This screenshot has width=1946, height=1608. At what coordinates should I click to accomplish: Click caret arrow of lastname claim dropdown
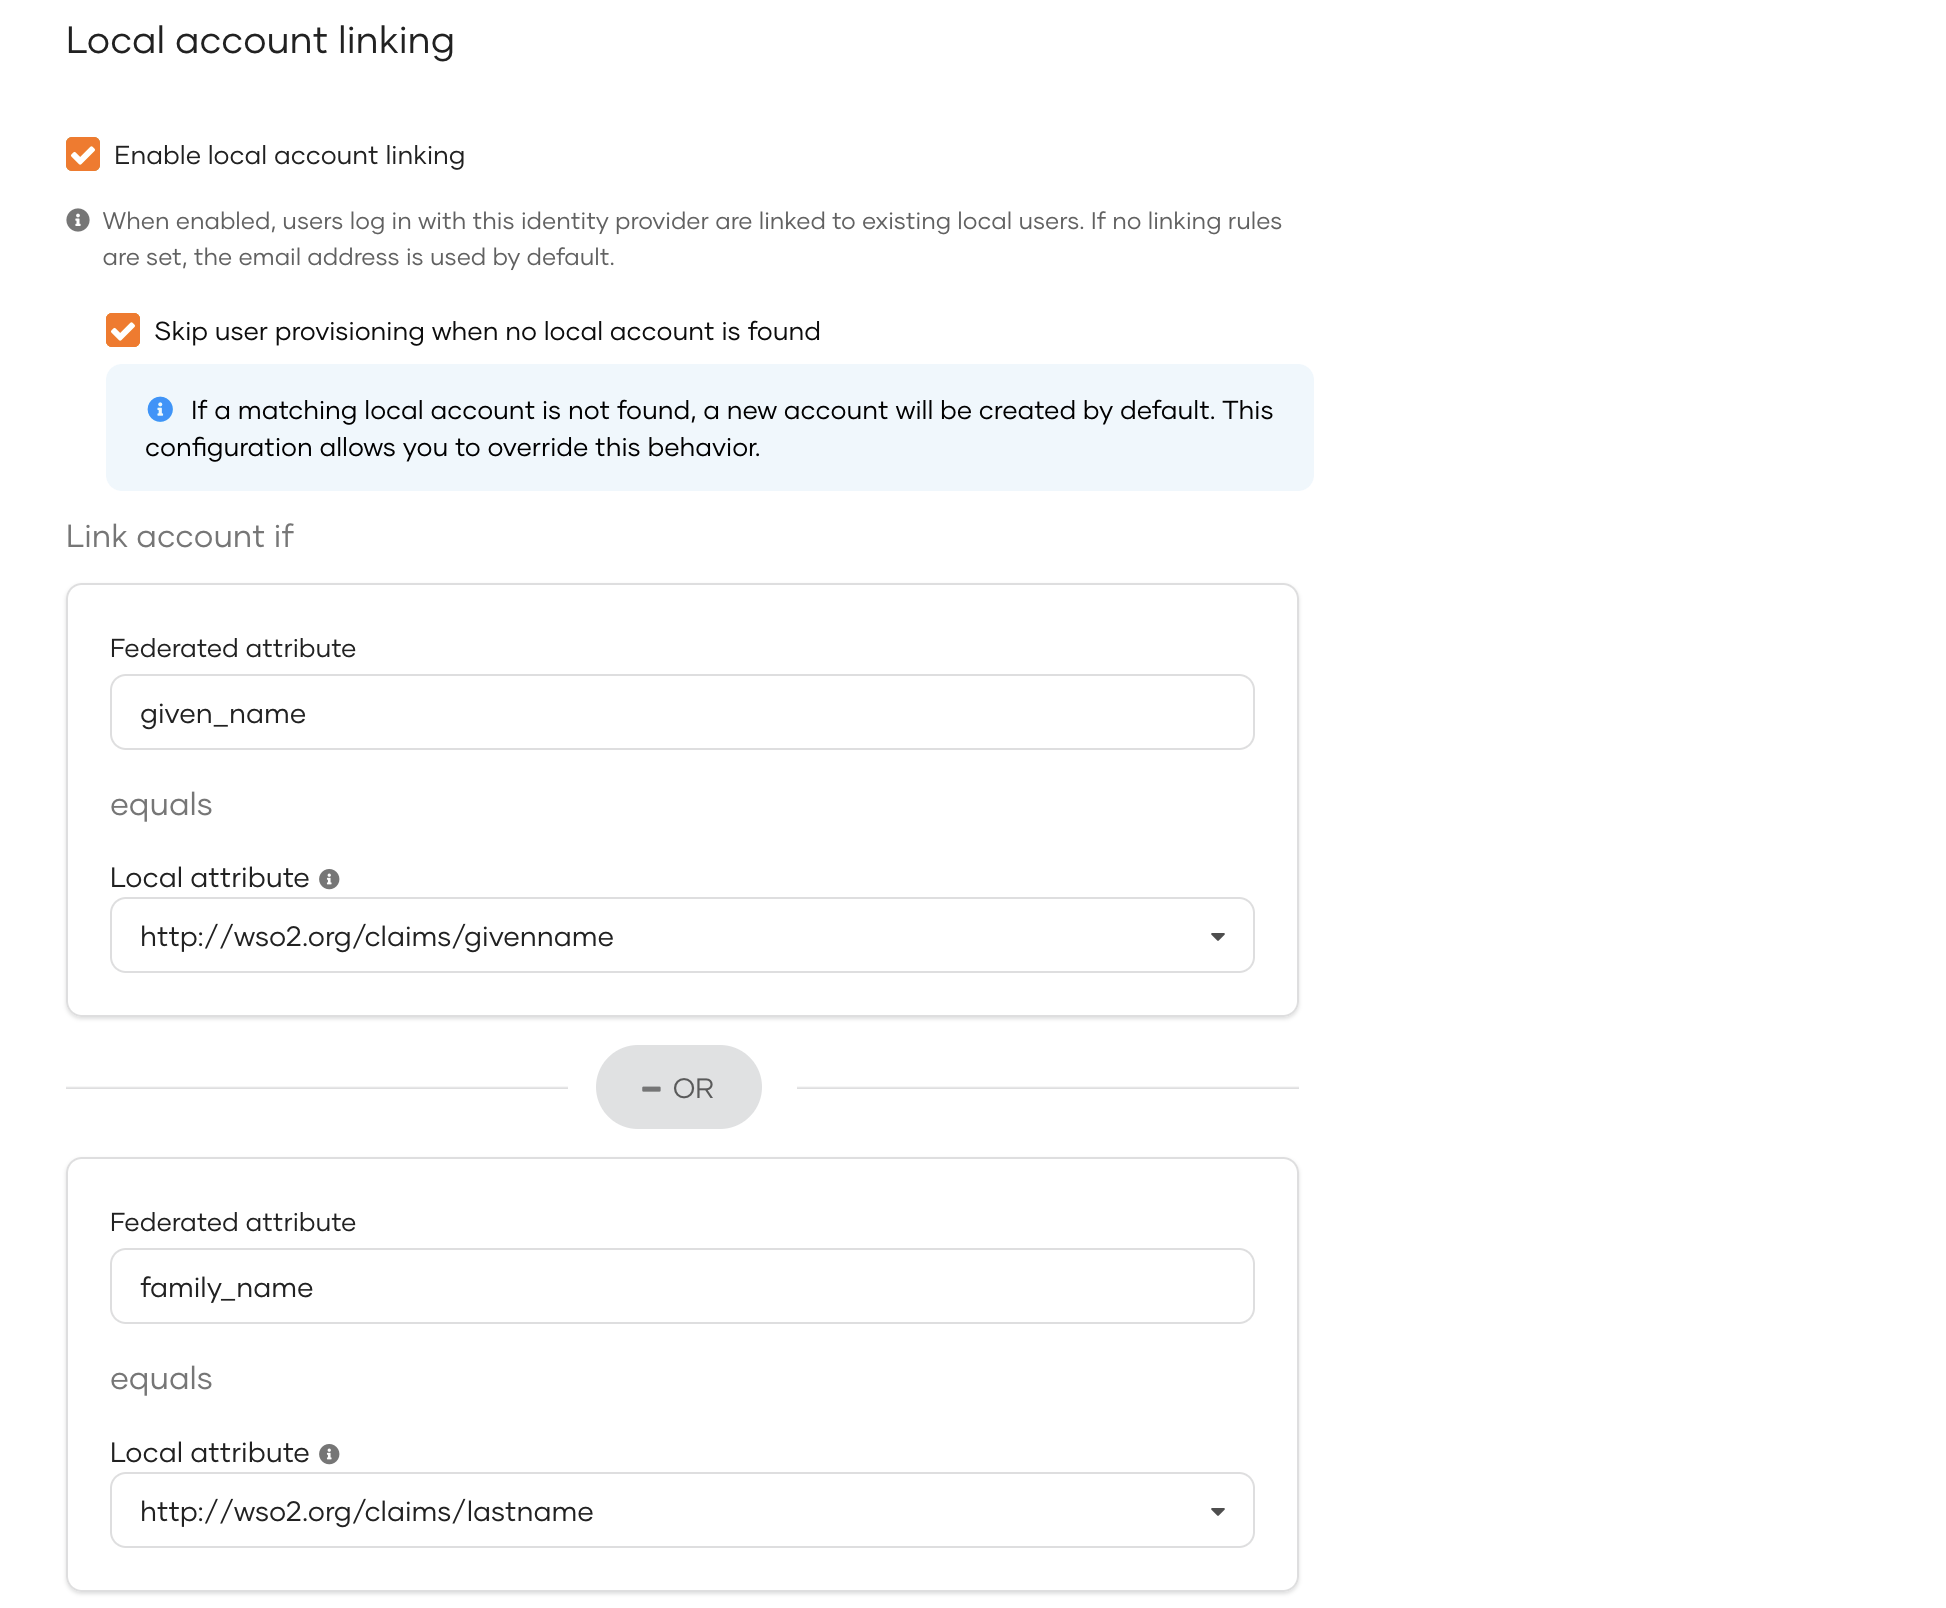[1217, 1512]
